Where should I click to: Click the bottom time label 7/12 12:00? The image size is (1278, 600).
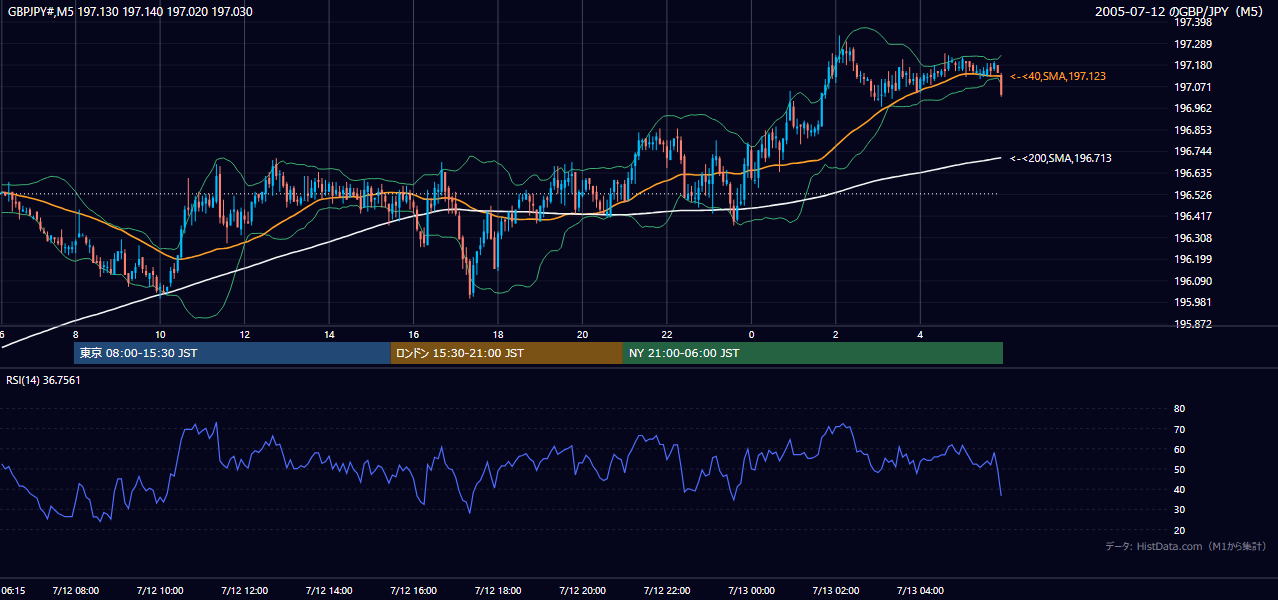tap(244, 591)
